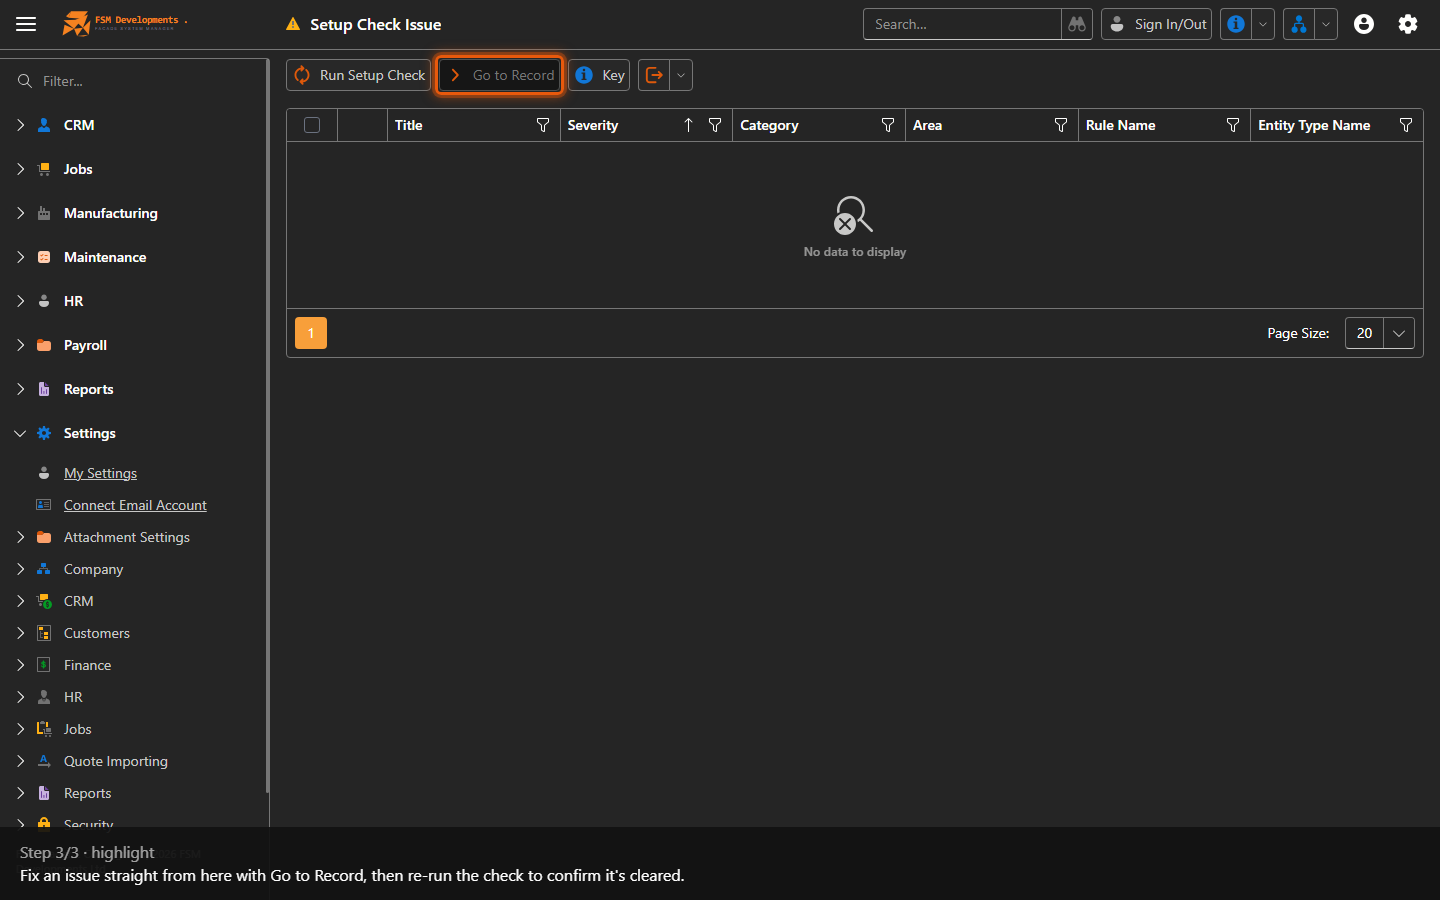1440x900 pixels.
Task: Go to page 1 in pager
Action: tap(311, 333)
